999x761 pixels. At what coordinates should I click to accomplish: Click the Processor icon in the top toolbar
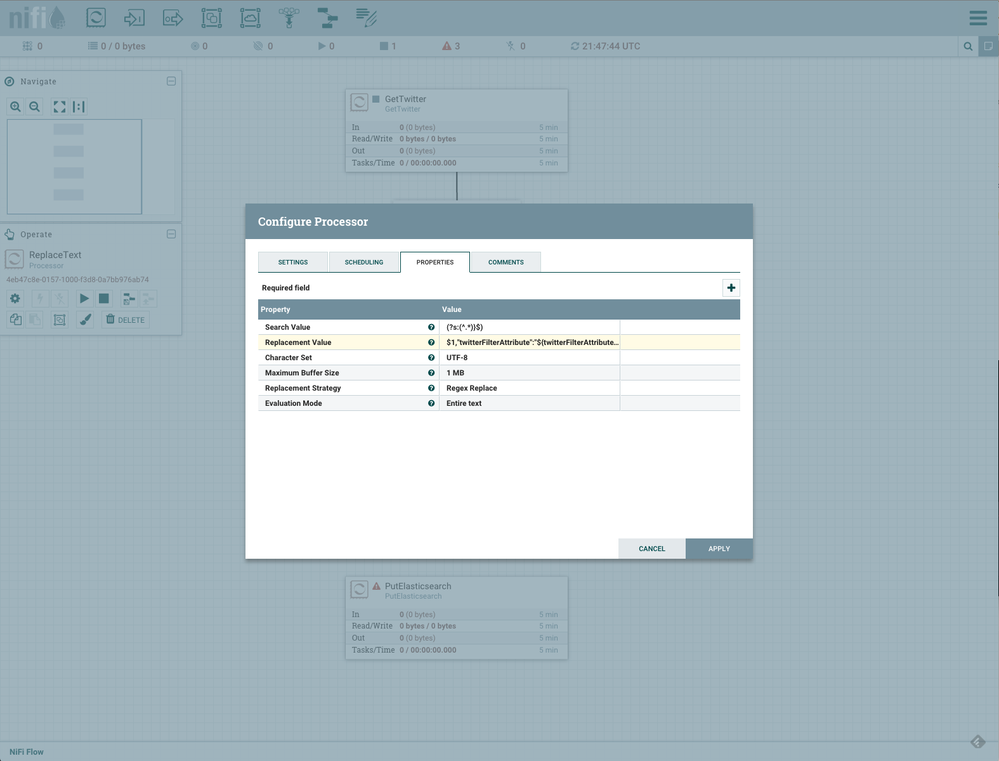(96, 17)
